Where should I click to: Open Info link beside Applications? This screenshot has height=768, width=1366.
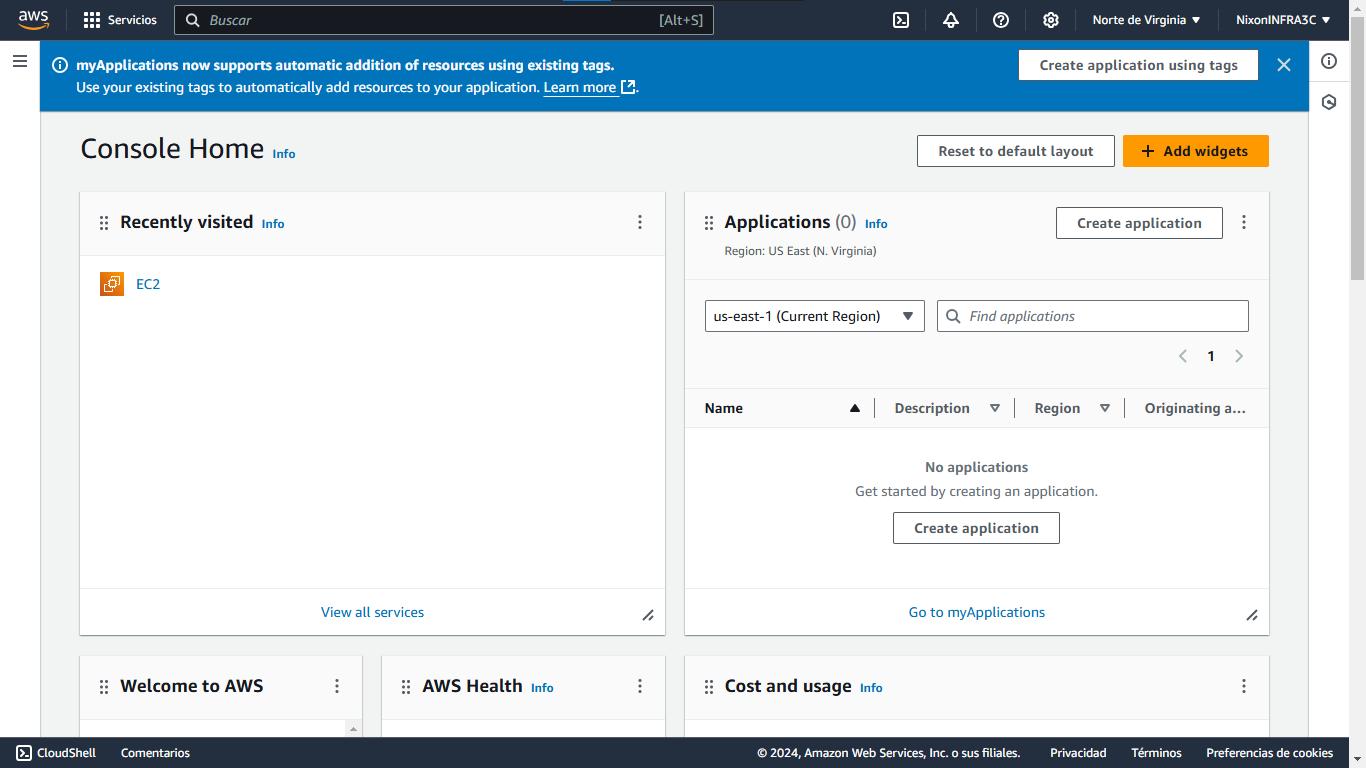(x=876, y=224)
